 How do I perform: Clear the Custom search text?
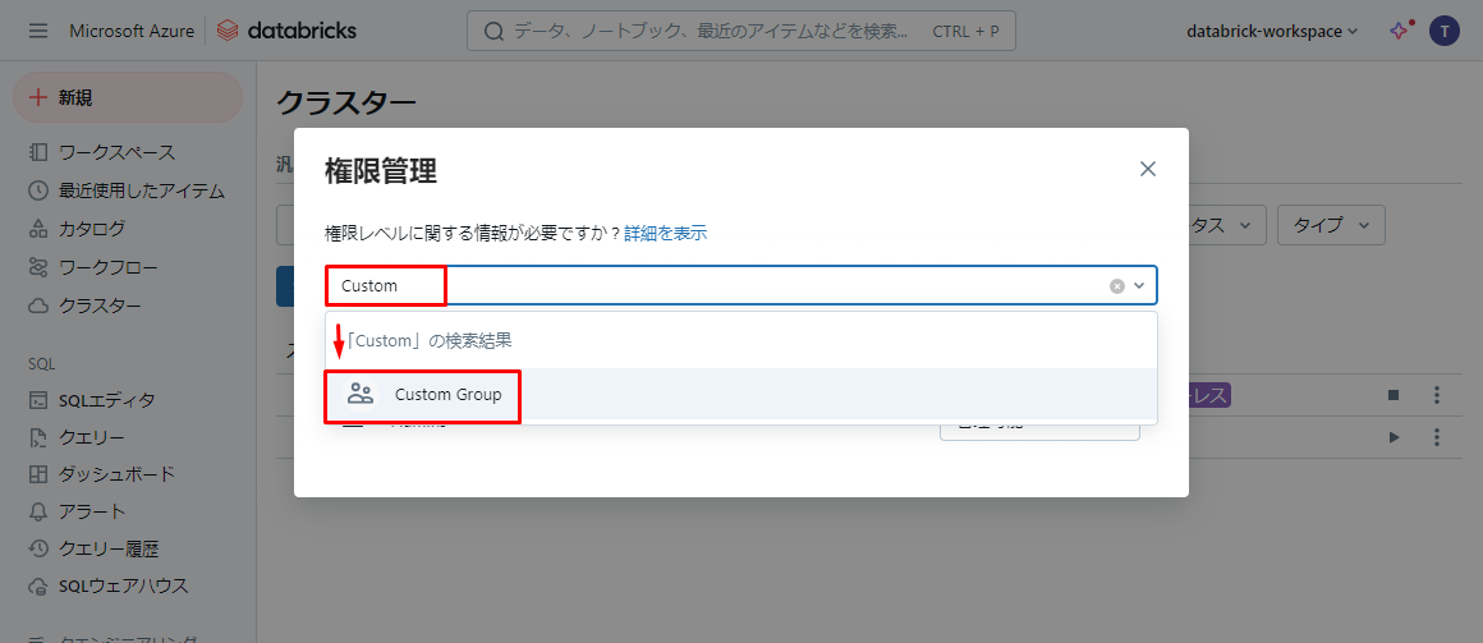tap(1117, 286)
